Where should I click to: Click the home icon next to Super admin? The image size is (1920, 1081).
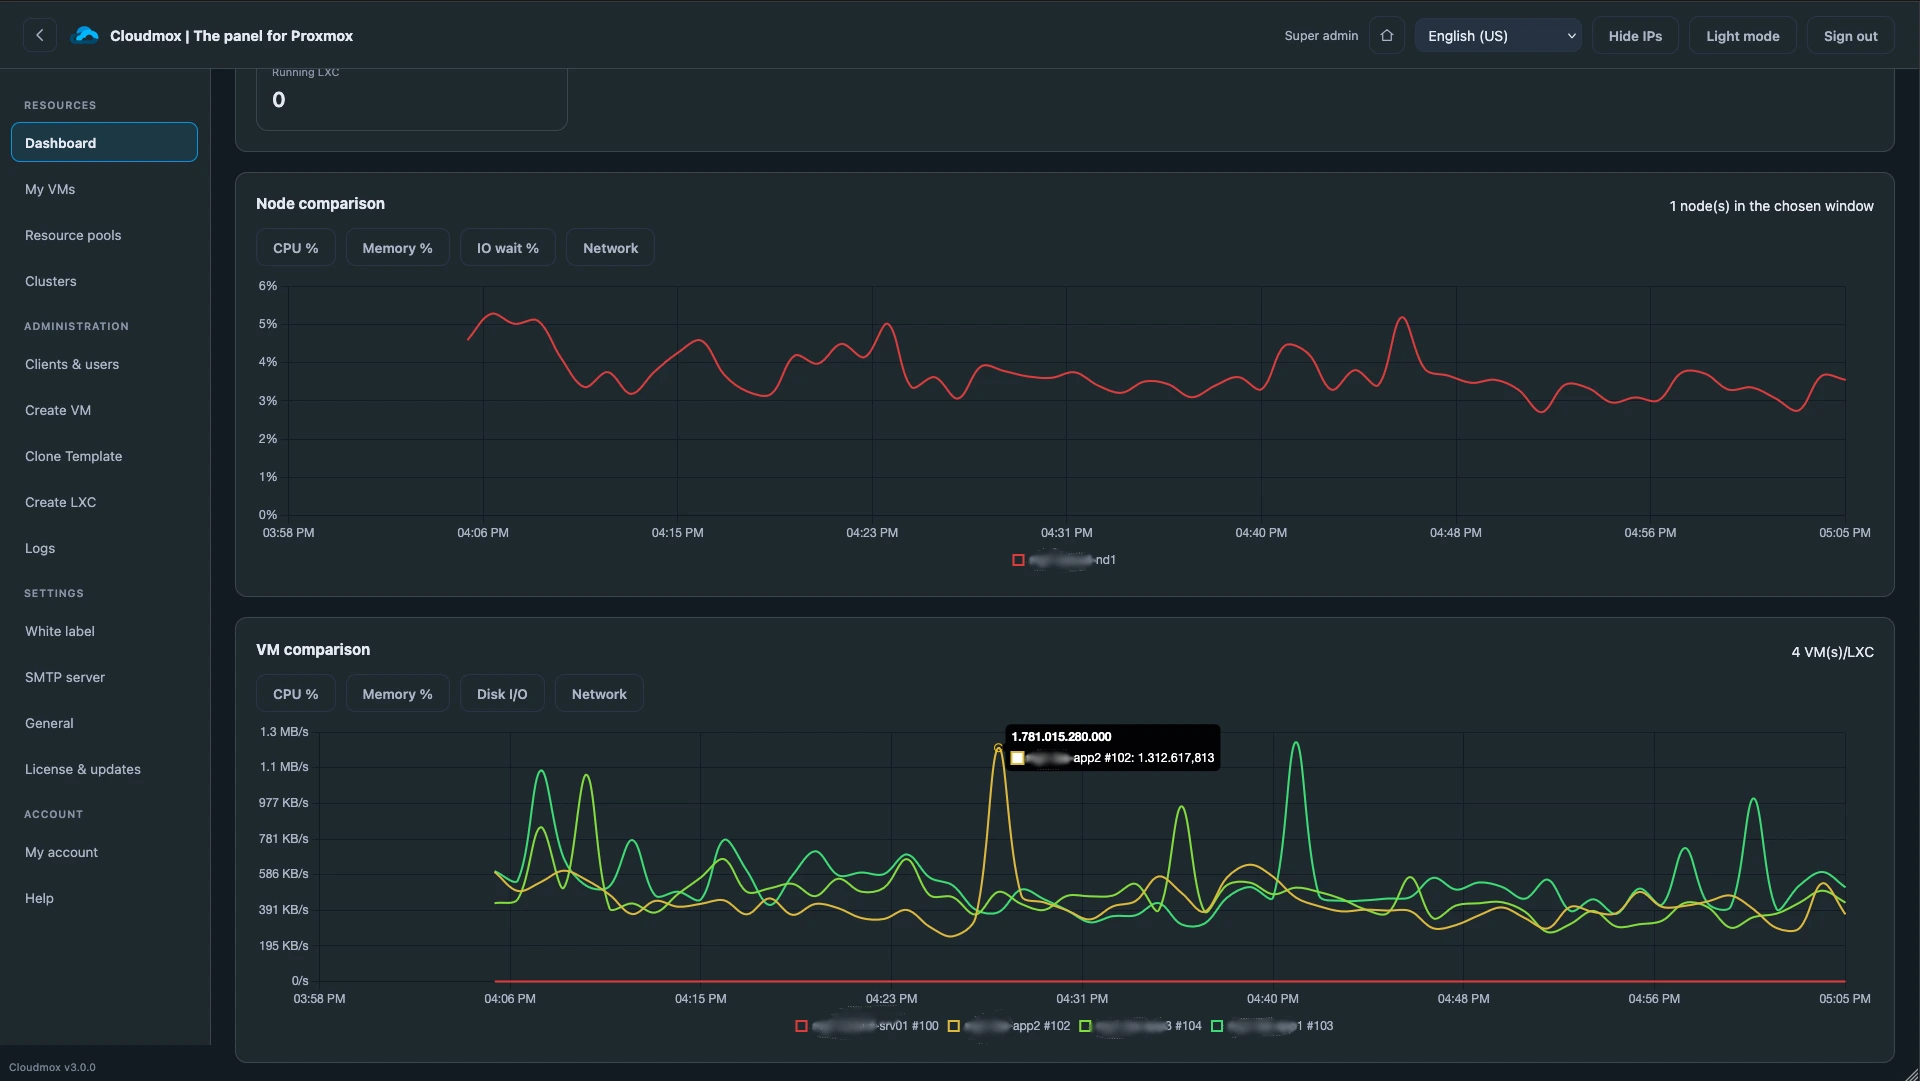(x=1387, y=36)
